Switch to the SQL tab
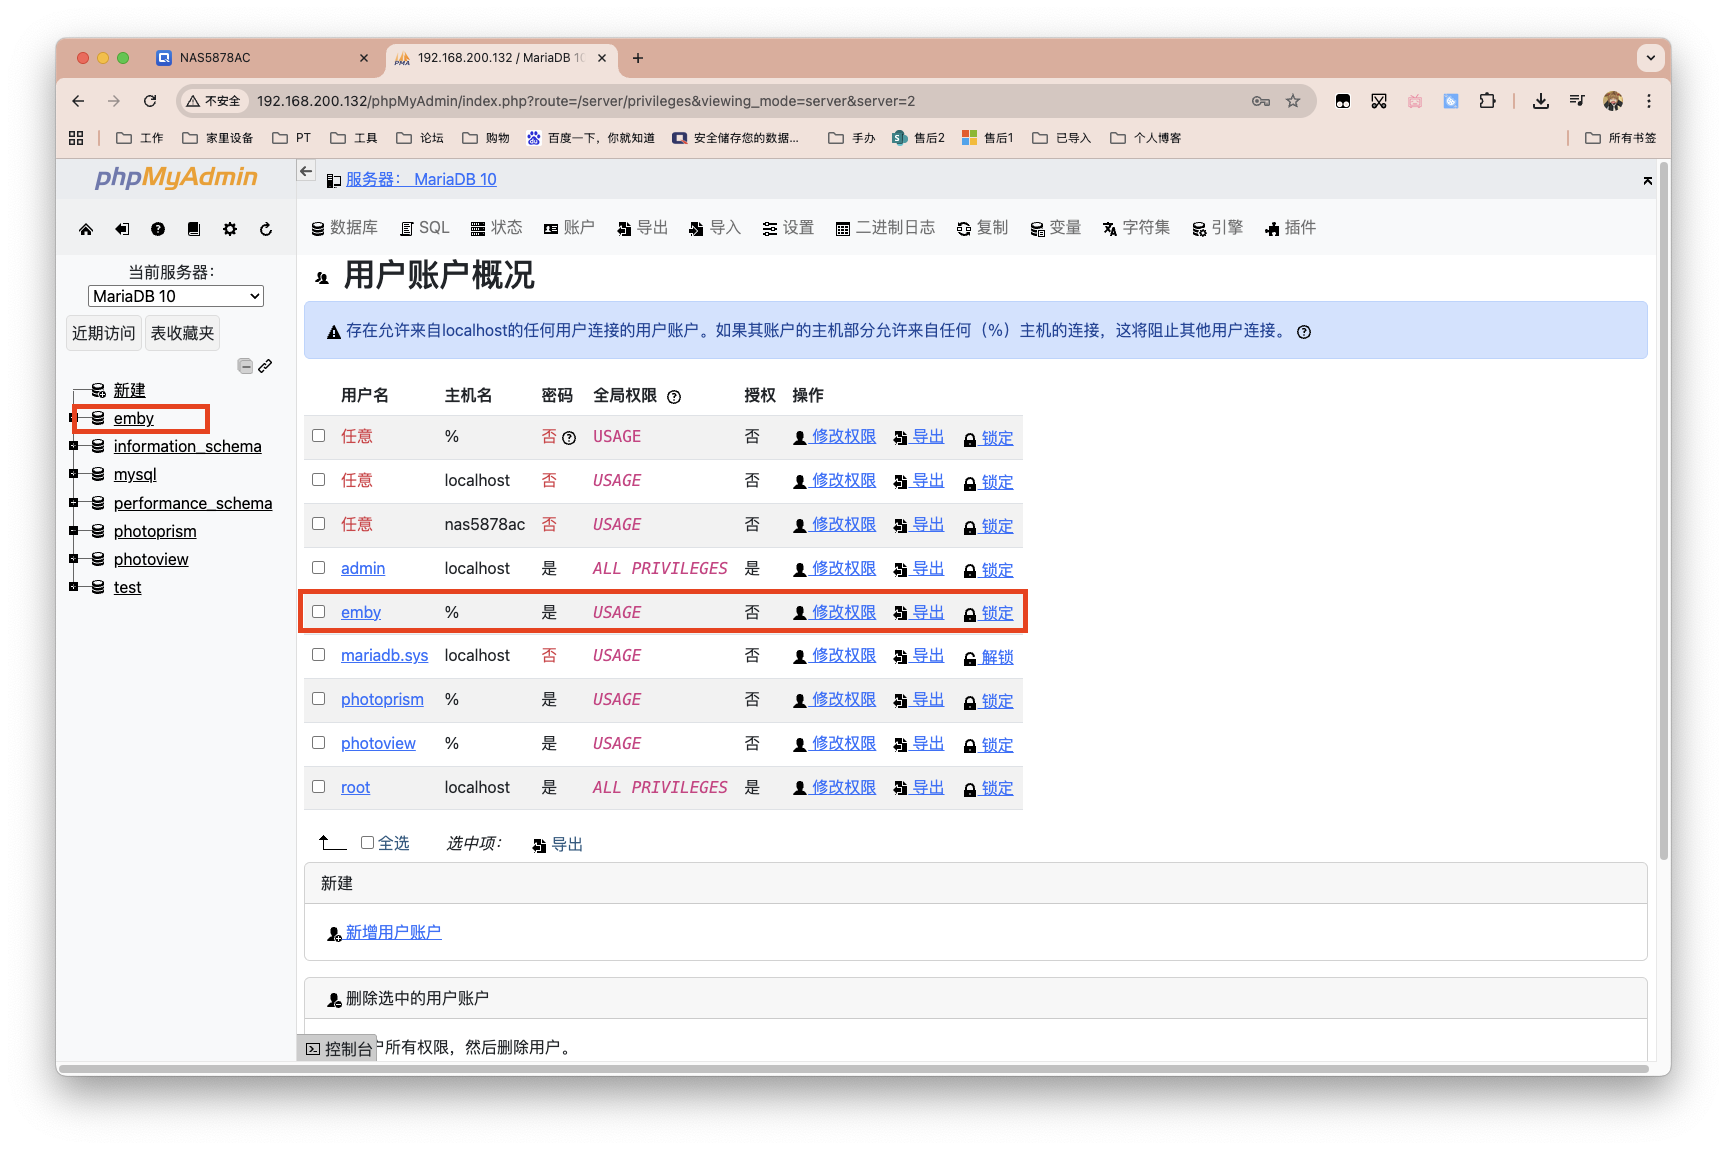Screen dimensions: 1727x1150 tap(425, 227)
